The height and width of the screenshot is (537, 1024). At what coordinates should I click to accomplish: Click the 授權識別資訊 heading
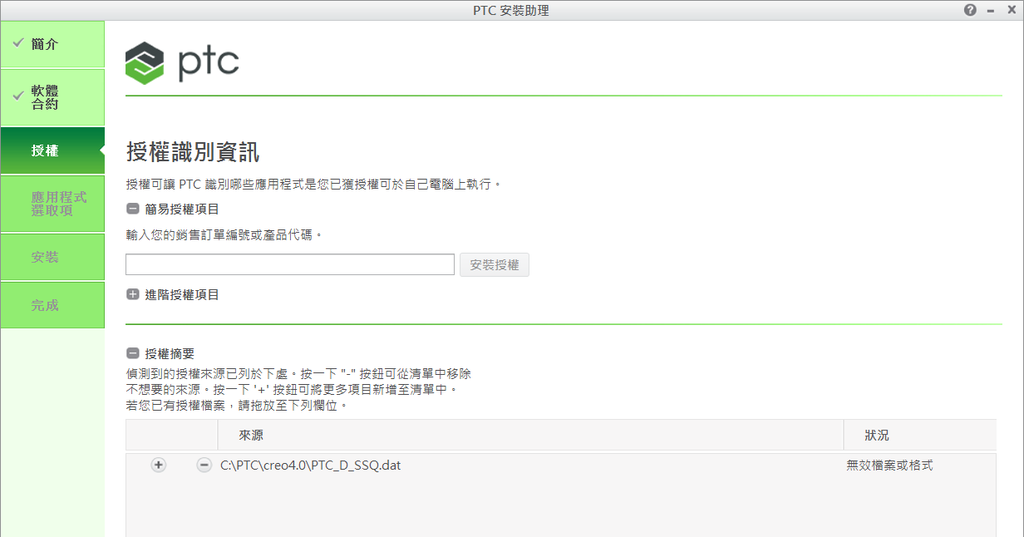tap(193, 152)
